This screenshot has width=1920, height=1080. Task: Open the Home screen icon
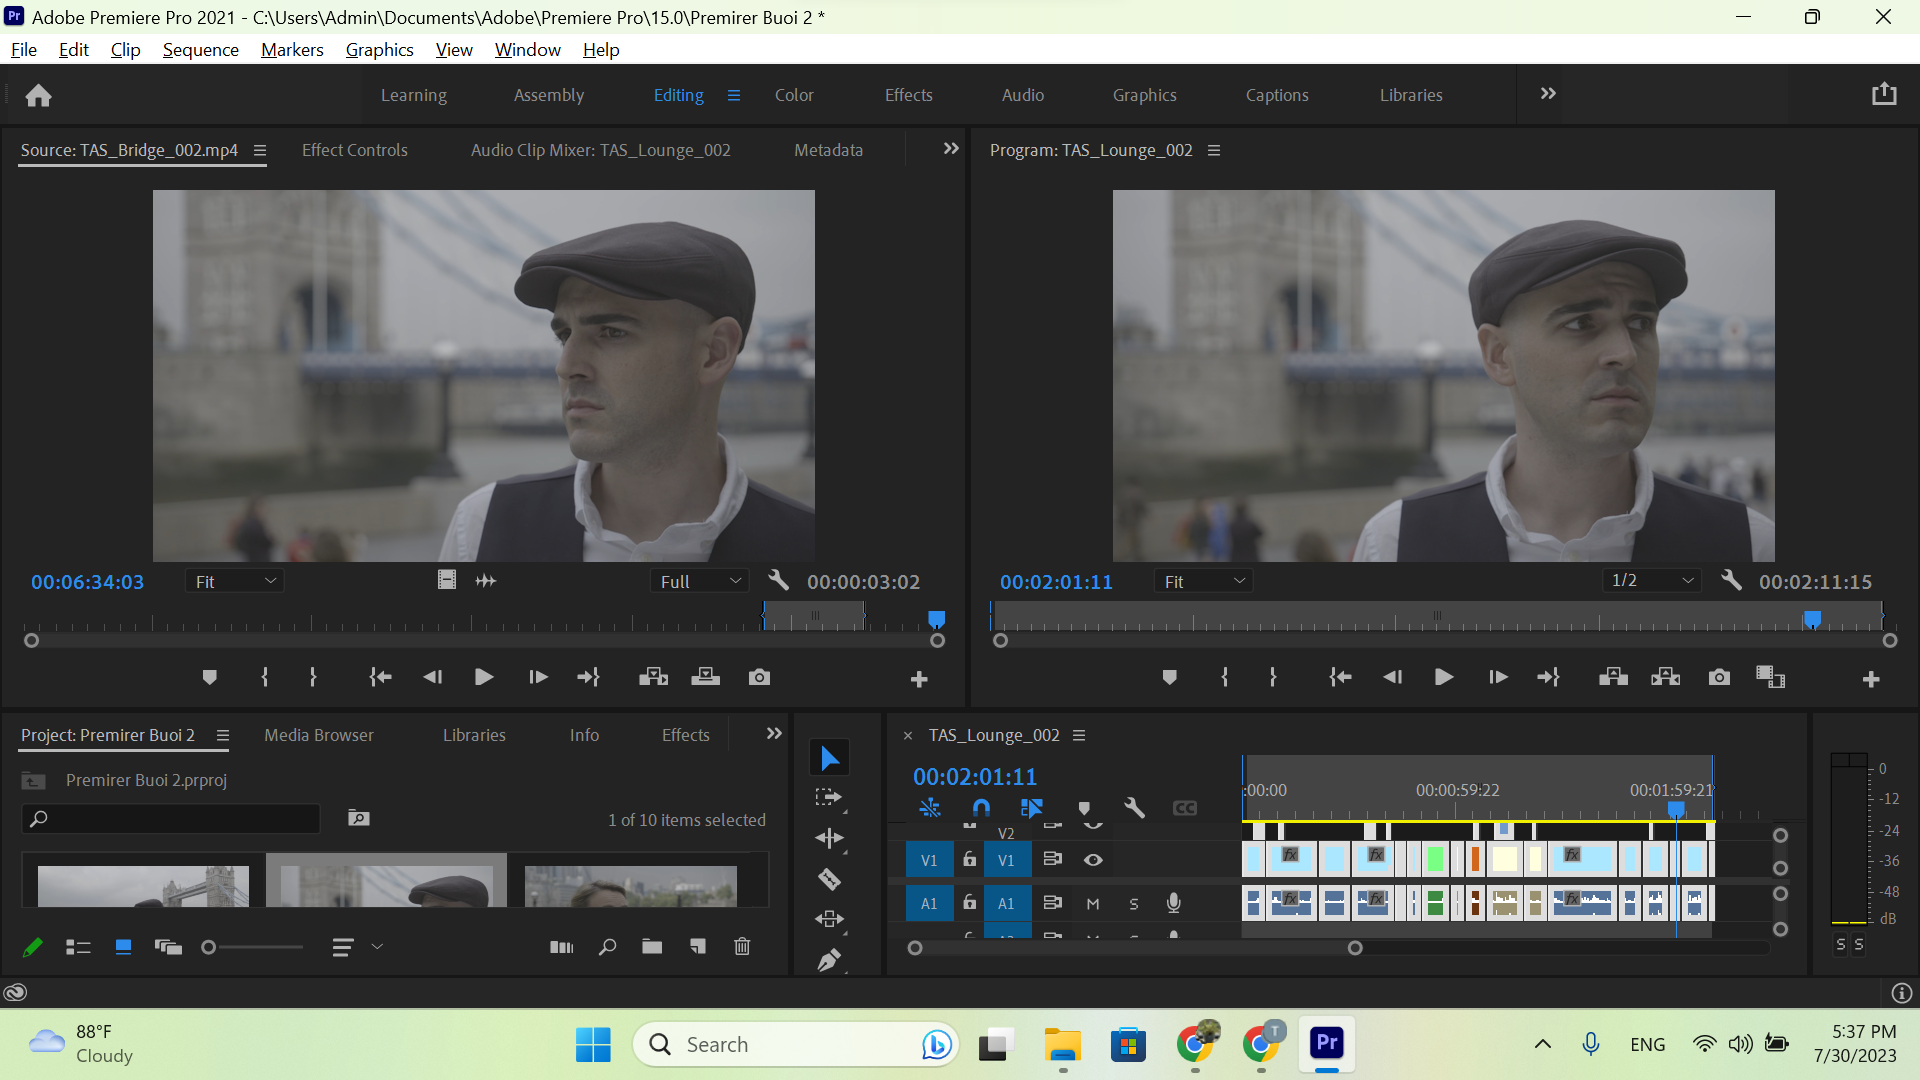pos(38,95)
